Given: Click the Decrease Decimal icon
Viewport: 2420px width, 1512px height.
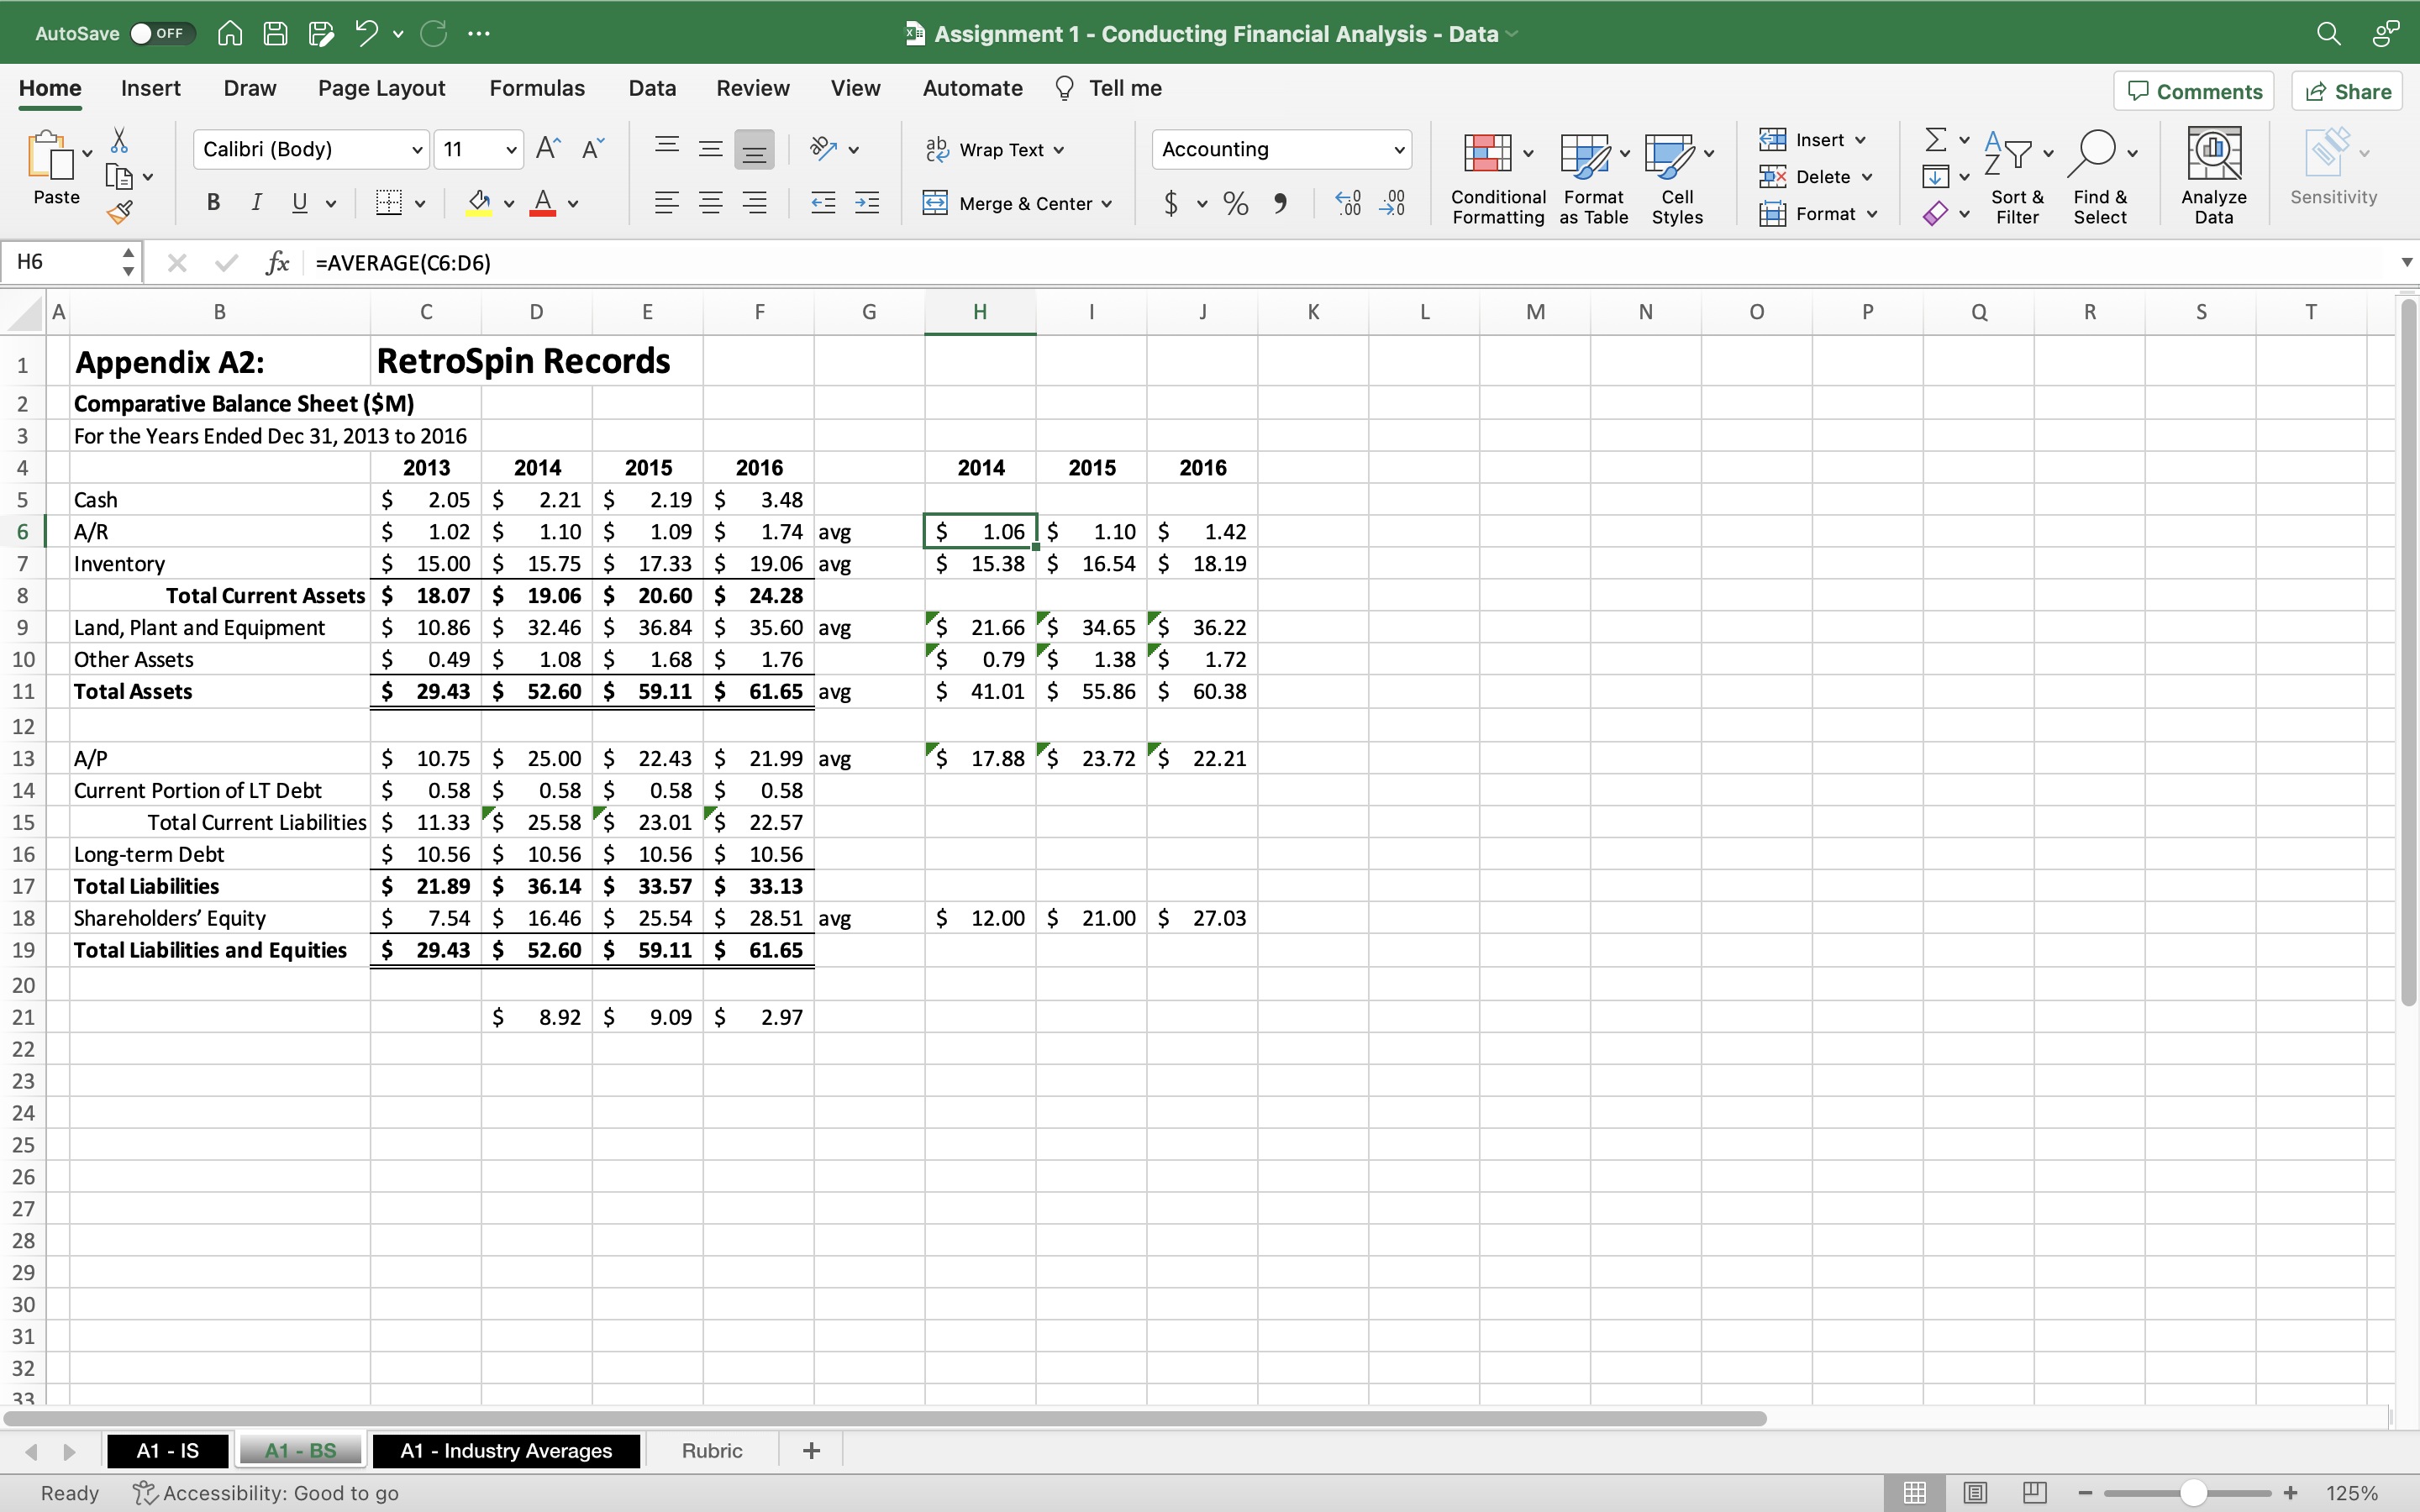Looking at the screenshot, I should (1394, 203).
